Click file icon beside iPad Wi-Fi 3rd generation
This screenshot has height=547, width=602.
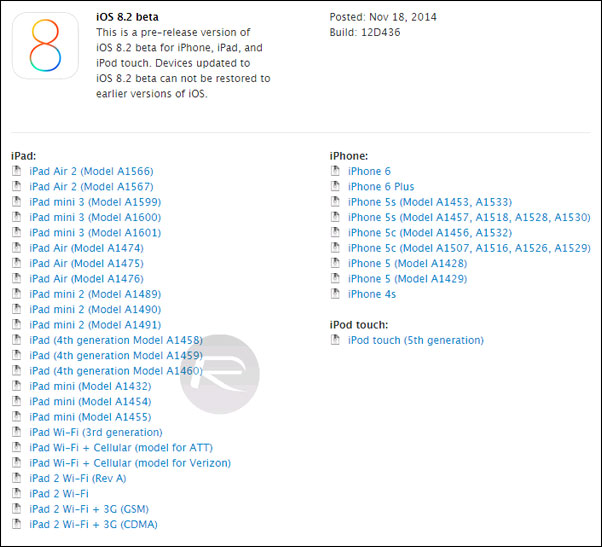(x=17, y=431)
